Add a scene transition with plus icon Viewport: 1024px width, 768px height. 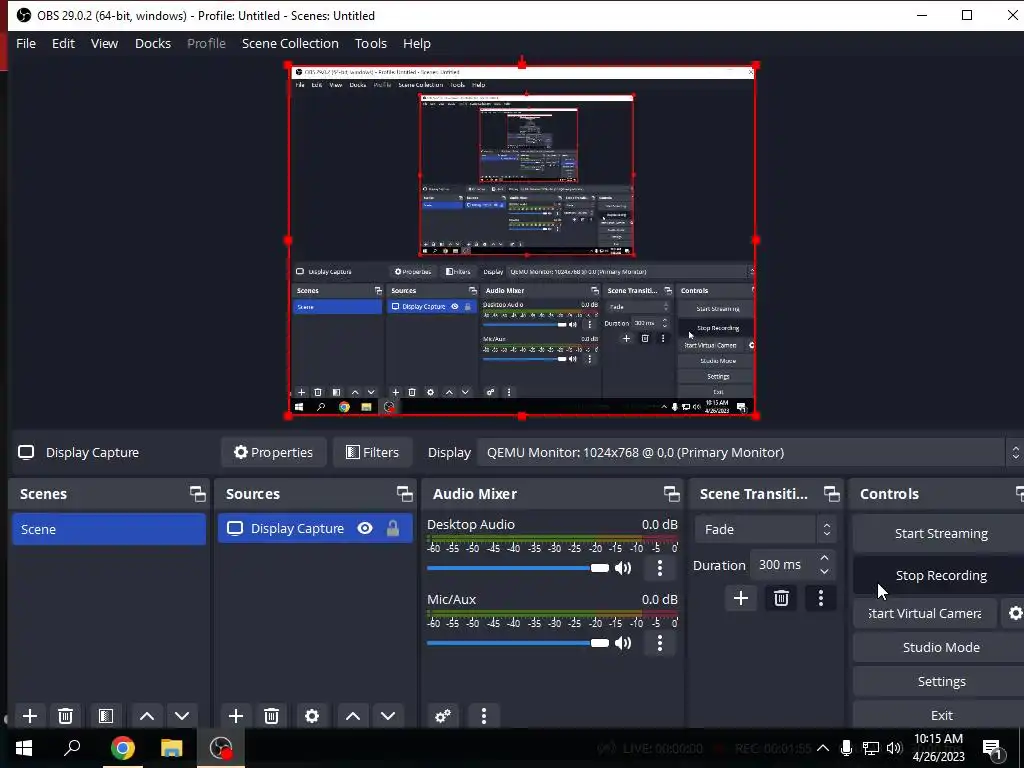(x=741, y=598)
